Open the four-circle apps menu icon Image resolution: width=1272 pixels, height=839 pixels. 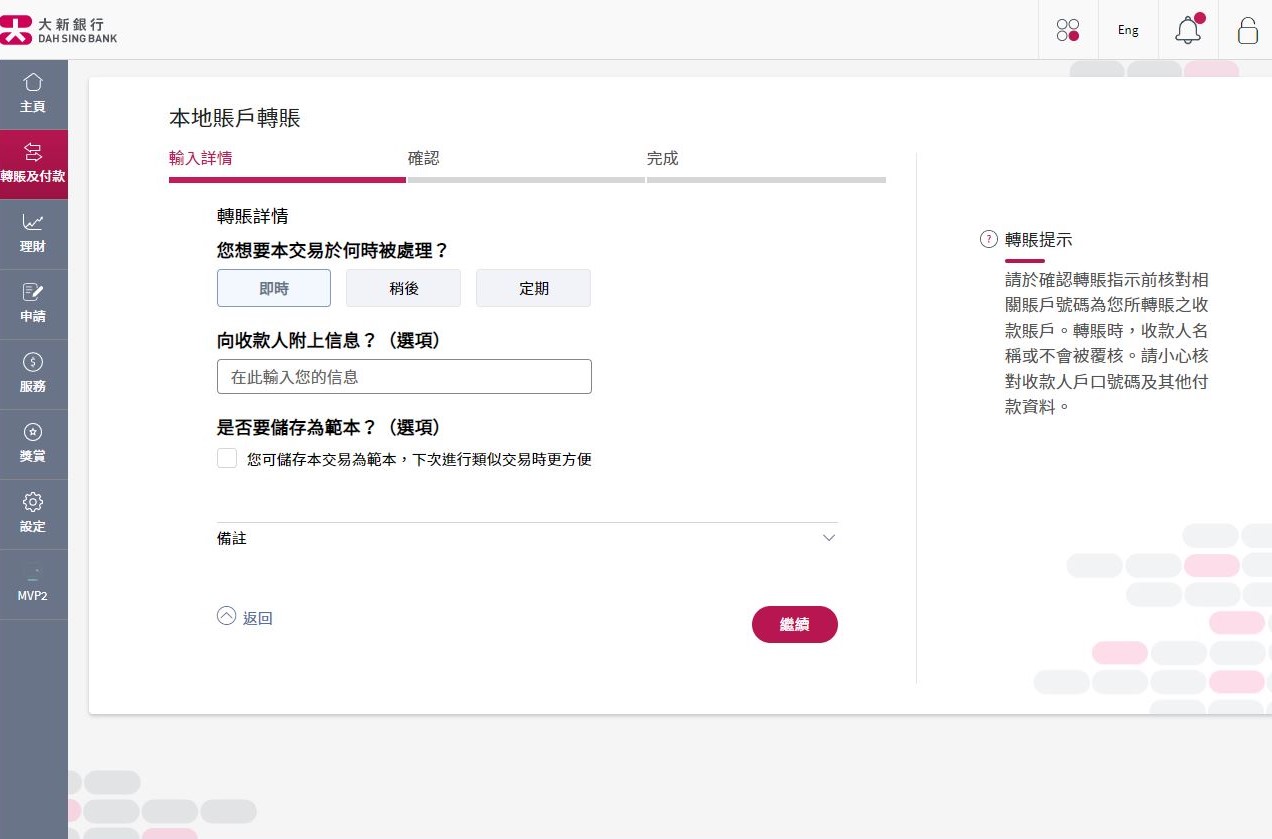pyautogui.click(x=1068, y=30)
